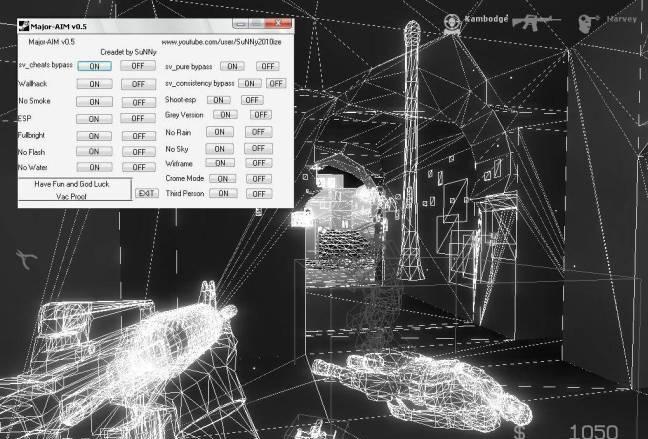Screen dimensions: 648x439
Task: Click the 1050 money value
Action: [593, 432]
